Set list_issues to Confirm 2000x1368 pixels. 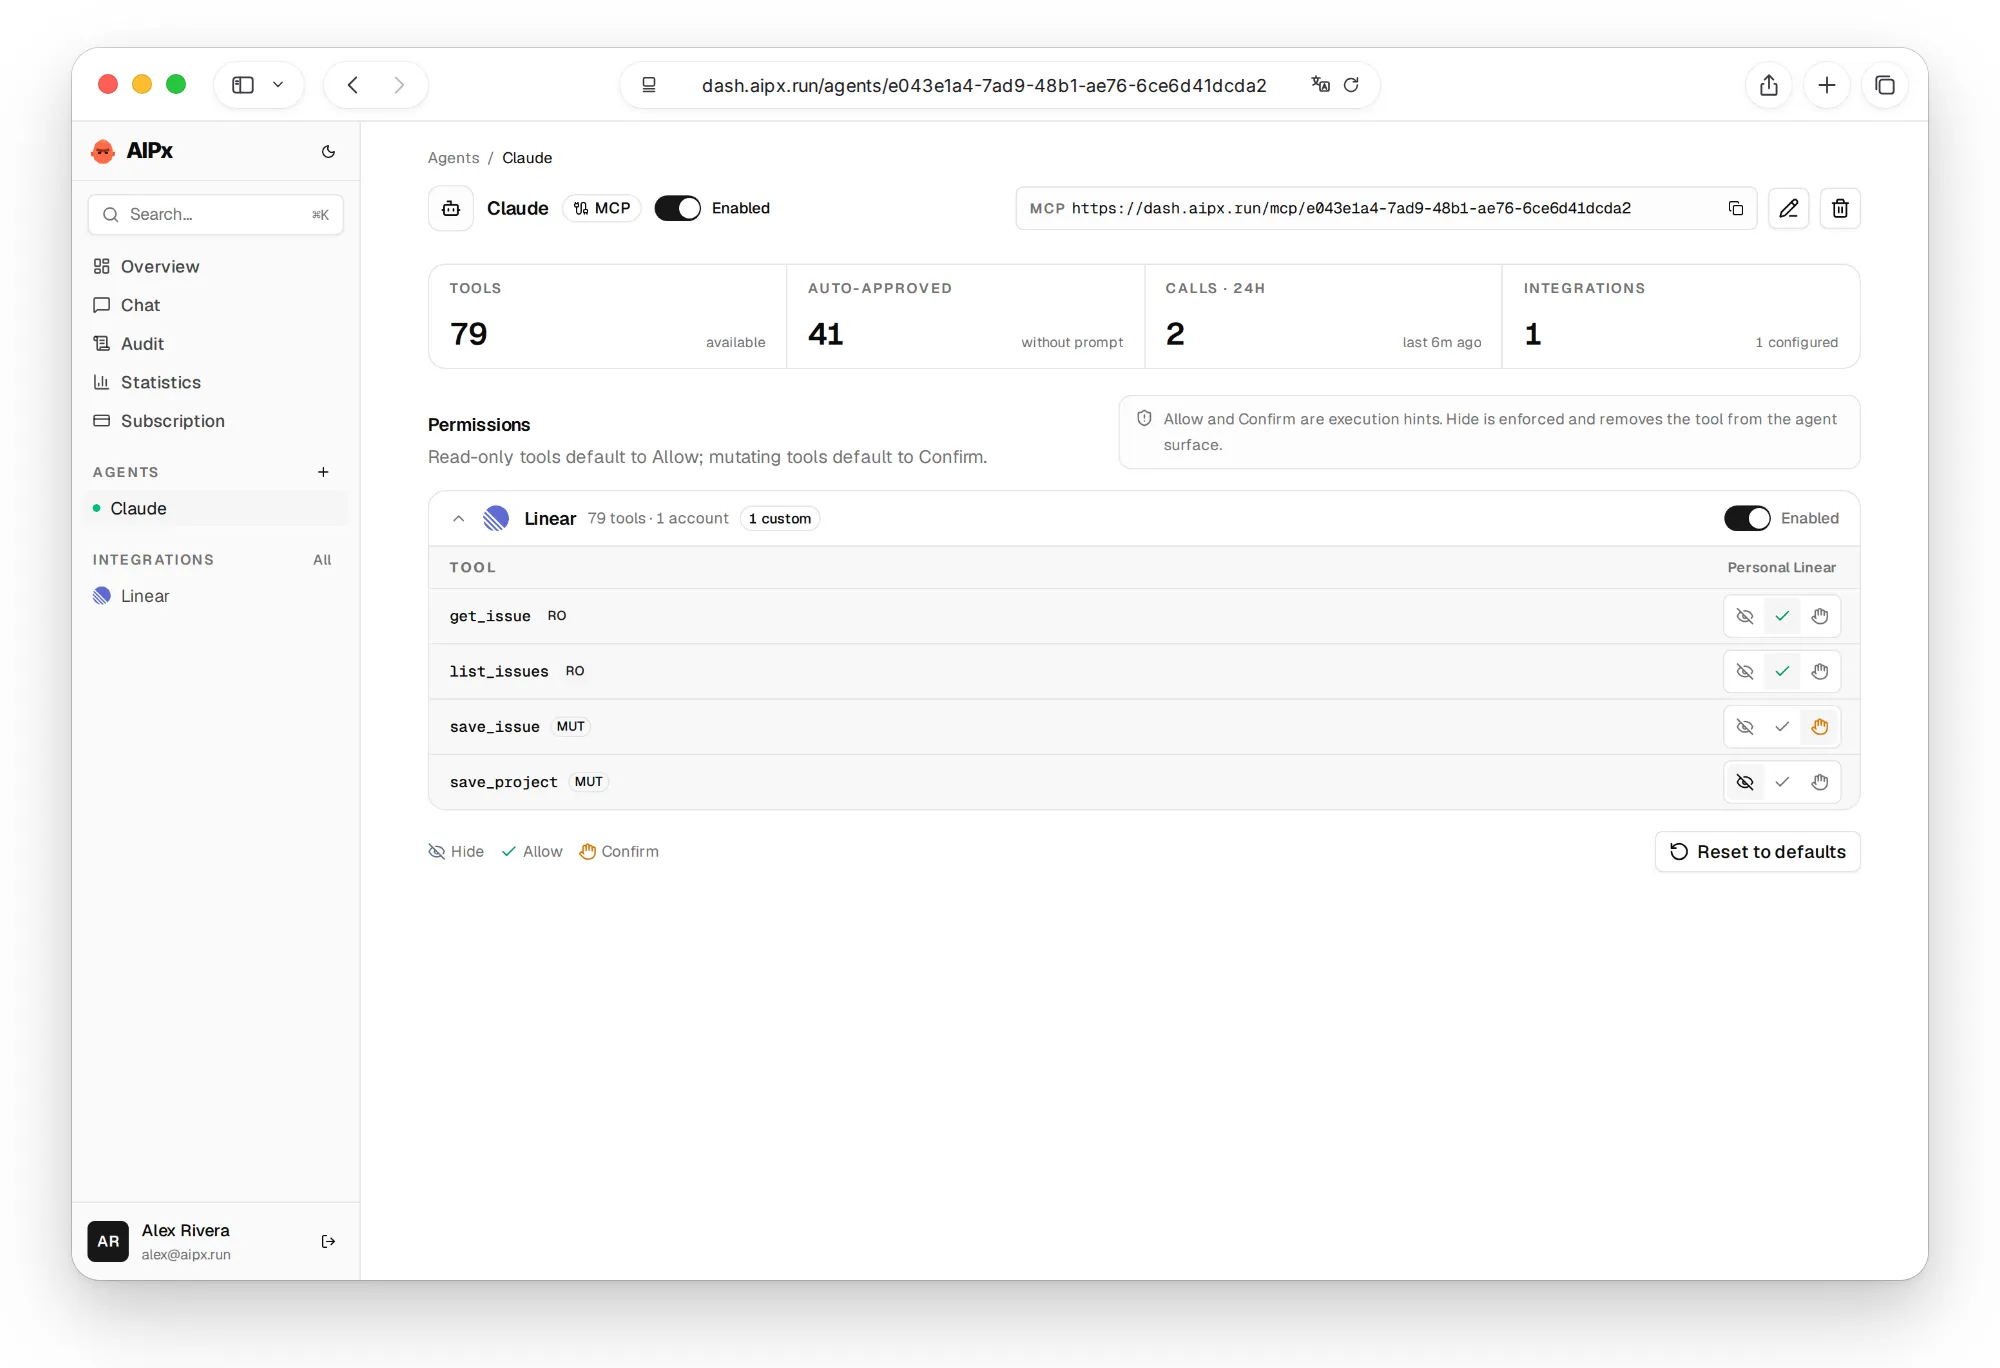(1820, 671)
